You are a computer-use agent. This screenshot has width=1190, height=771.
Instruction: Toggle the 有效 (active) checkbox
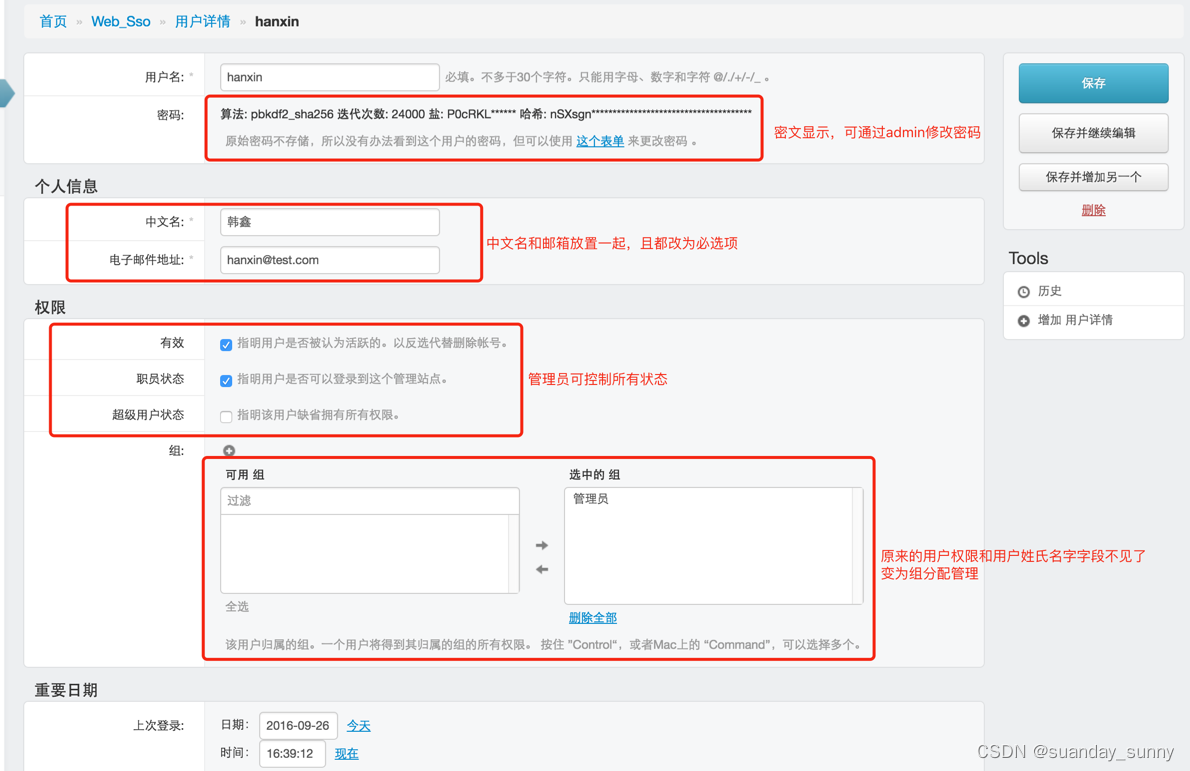point(225,344)
